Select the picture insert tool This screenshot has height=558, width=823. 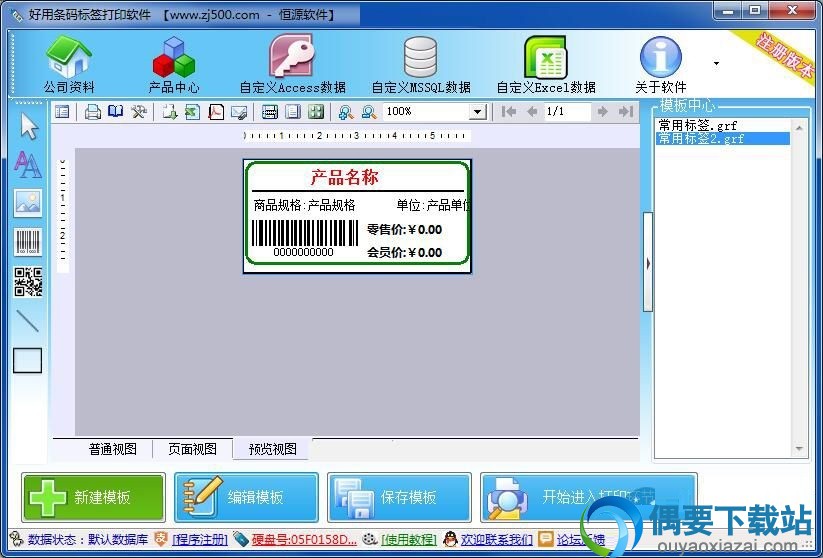pos(27,203)
